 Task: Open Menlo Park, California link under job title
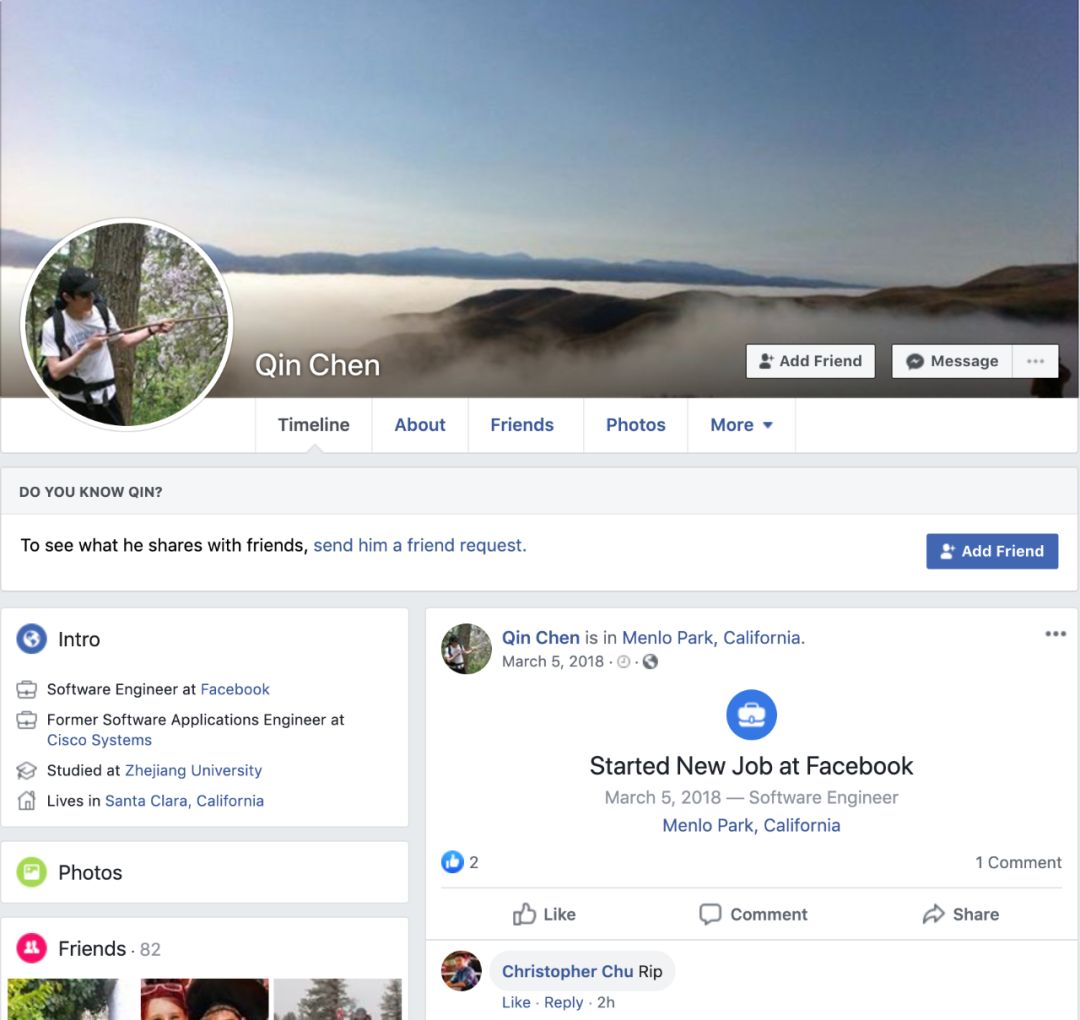click(751, 825)
